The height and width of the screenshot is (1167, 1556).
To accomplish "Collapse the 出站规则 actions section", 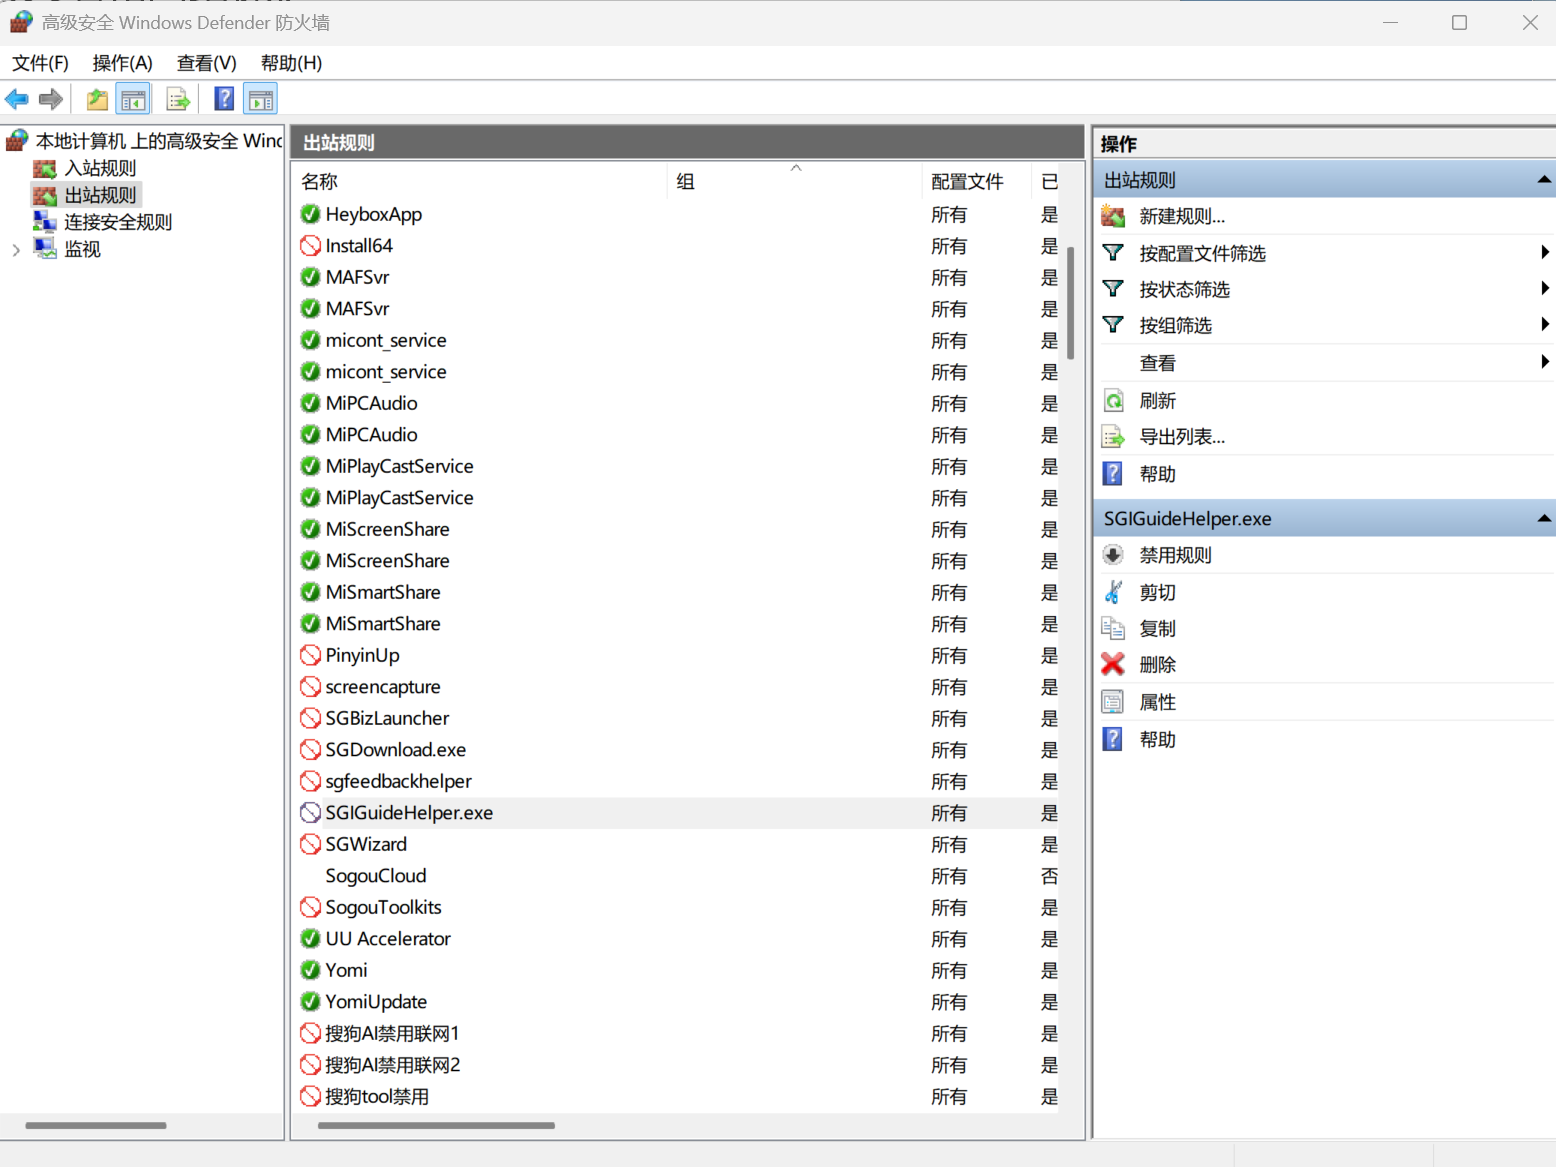I will tap(1544, 180).
